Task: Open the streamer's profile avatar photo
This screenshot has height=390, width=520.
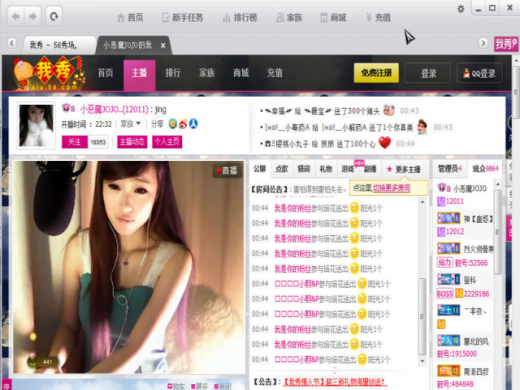Action: click(x=36, y=126)
